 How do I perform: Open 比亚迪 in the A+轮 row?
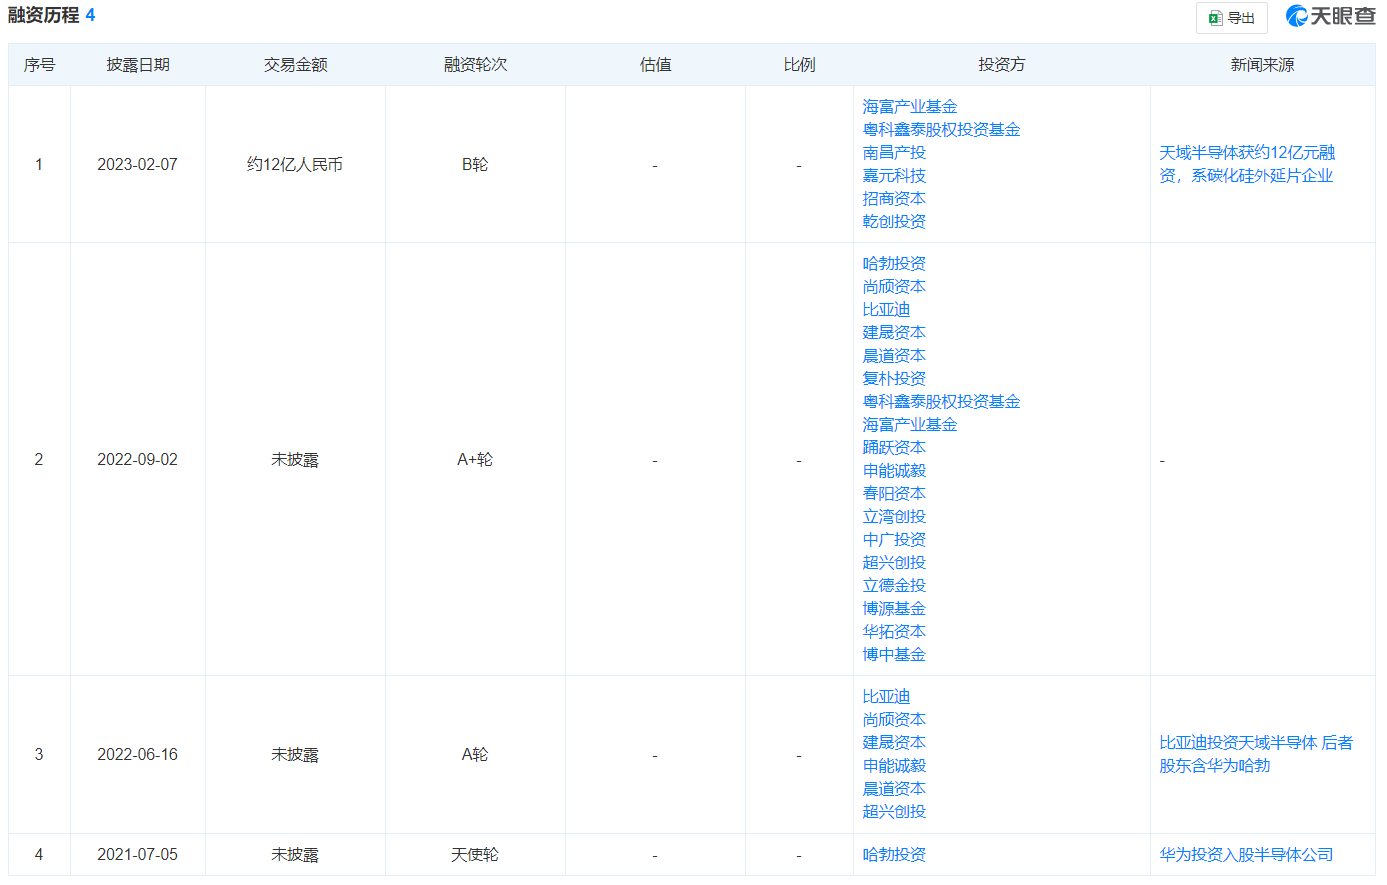coord(886,310)
